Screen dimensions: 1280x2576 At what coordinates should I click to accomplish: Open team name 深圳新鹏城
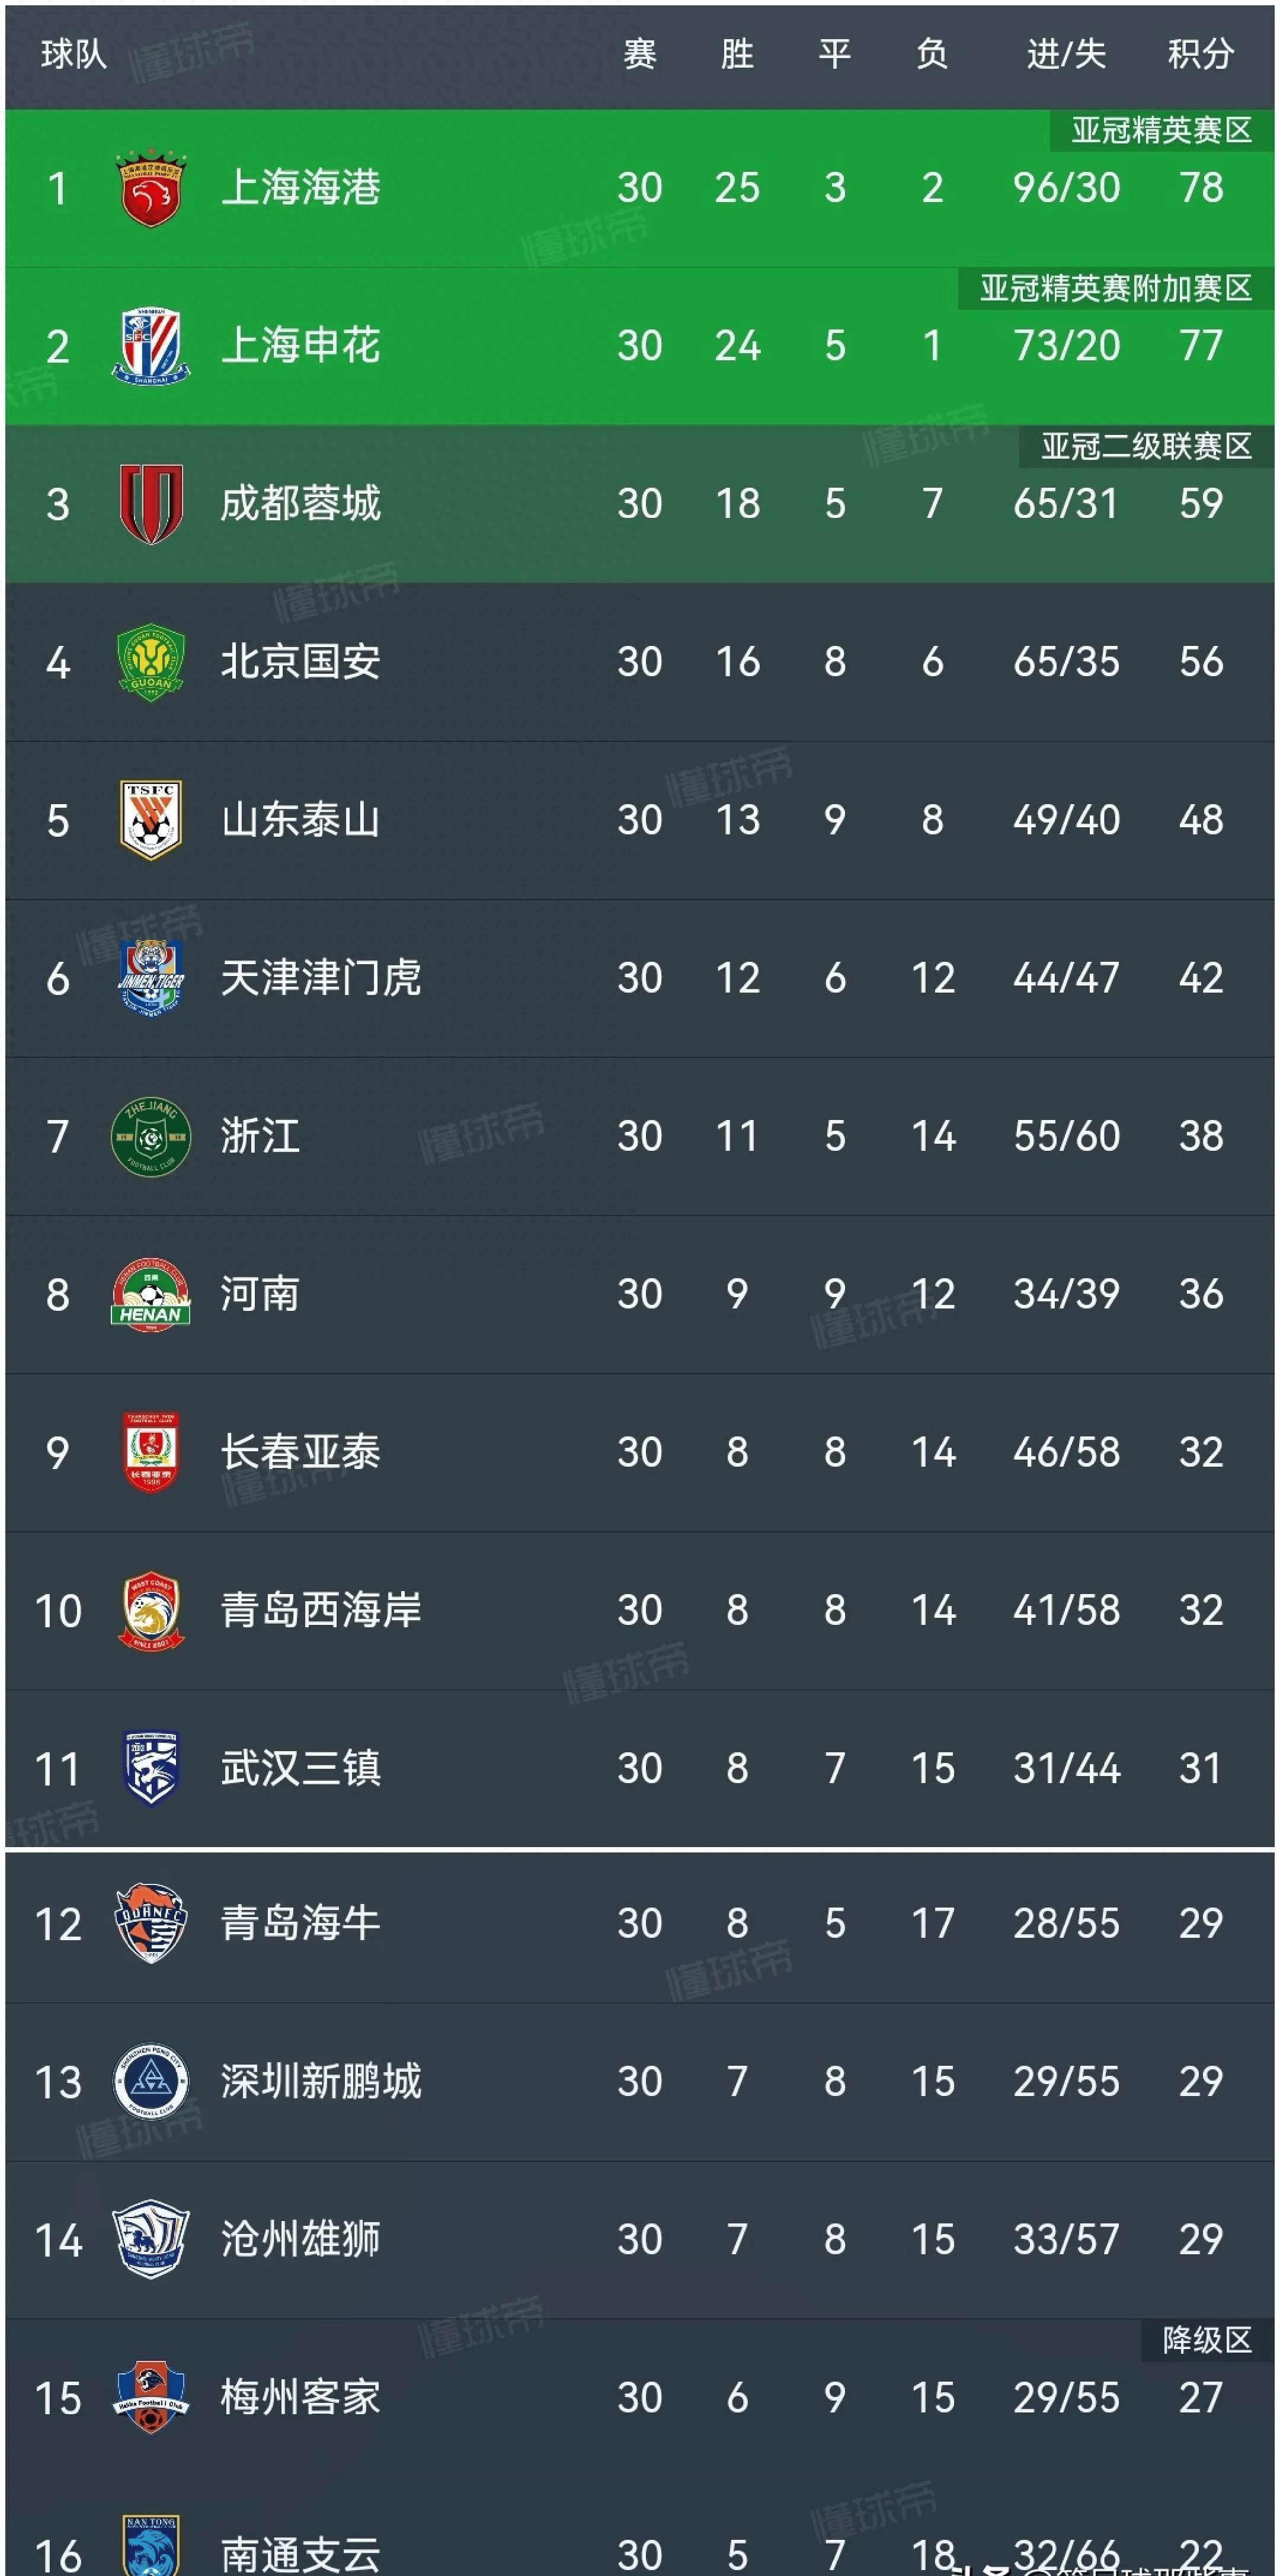click(320, 2082)
